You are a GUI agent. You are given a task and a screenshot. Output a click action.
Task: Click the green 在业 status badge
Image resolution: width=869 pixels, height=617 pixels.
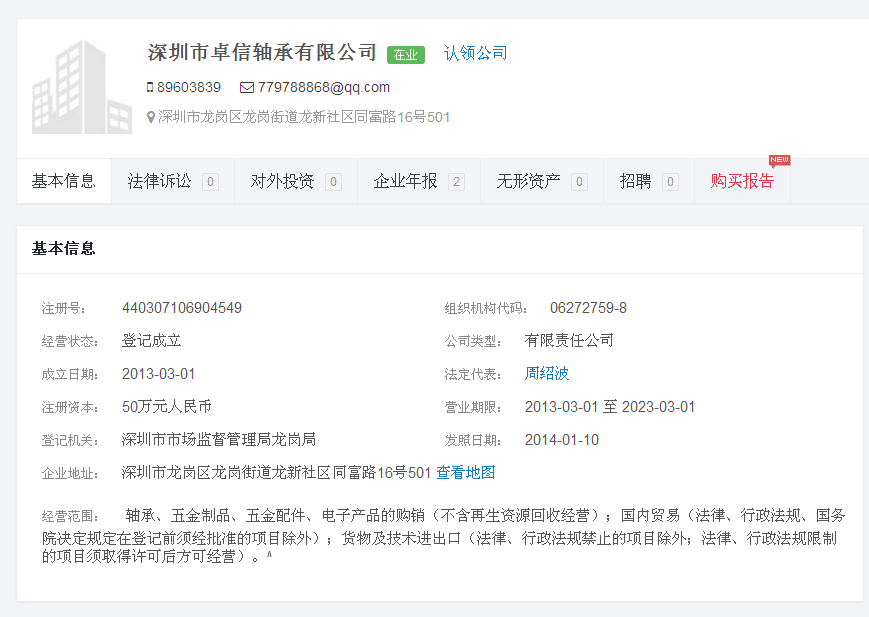(x=406, y=55)
